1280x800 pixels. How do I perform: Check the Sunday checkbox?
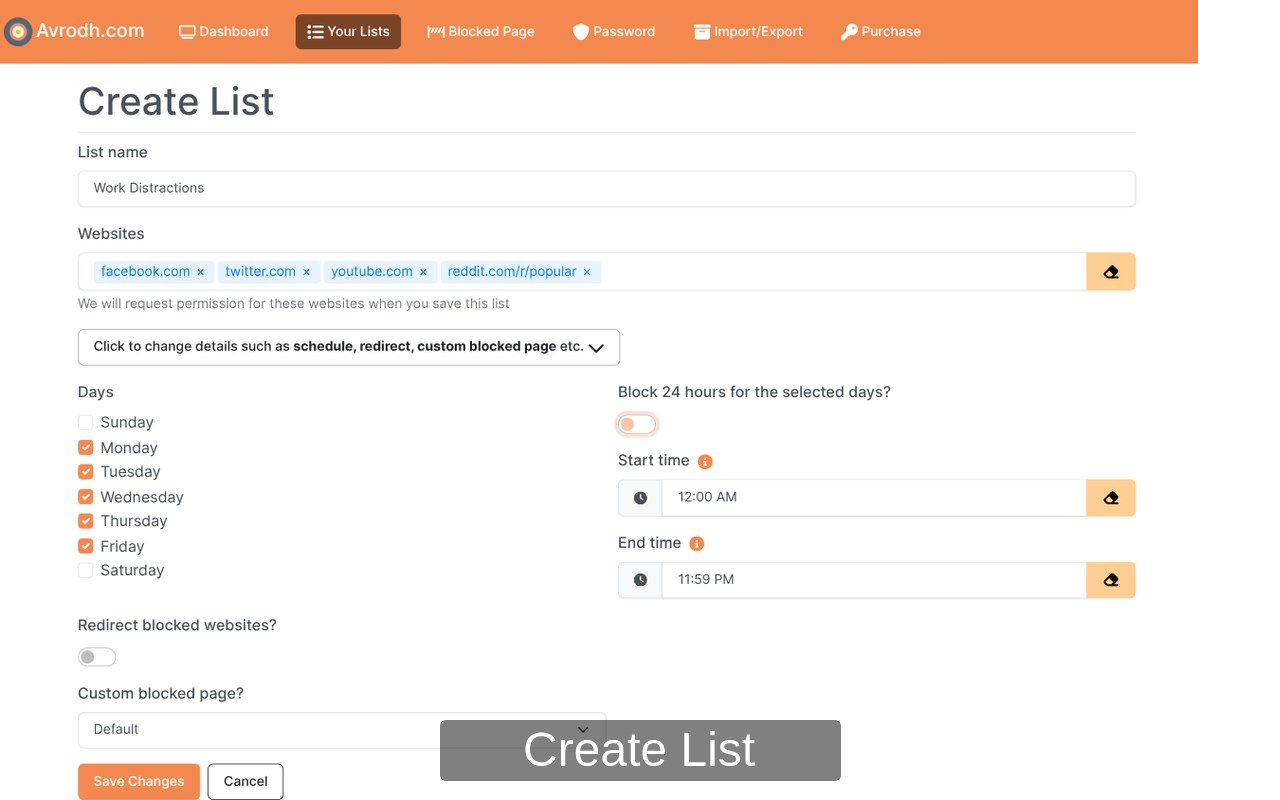click(x=86, y=422)
